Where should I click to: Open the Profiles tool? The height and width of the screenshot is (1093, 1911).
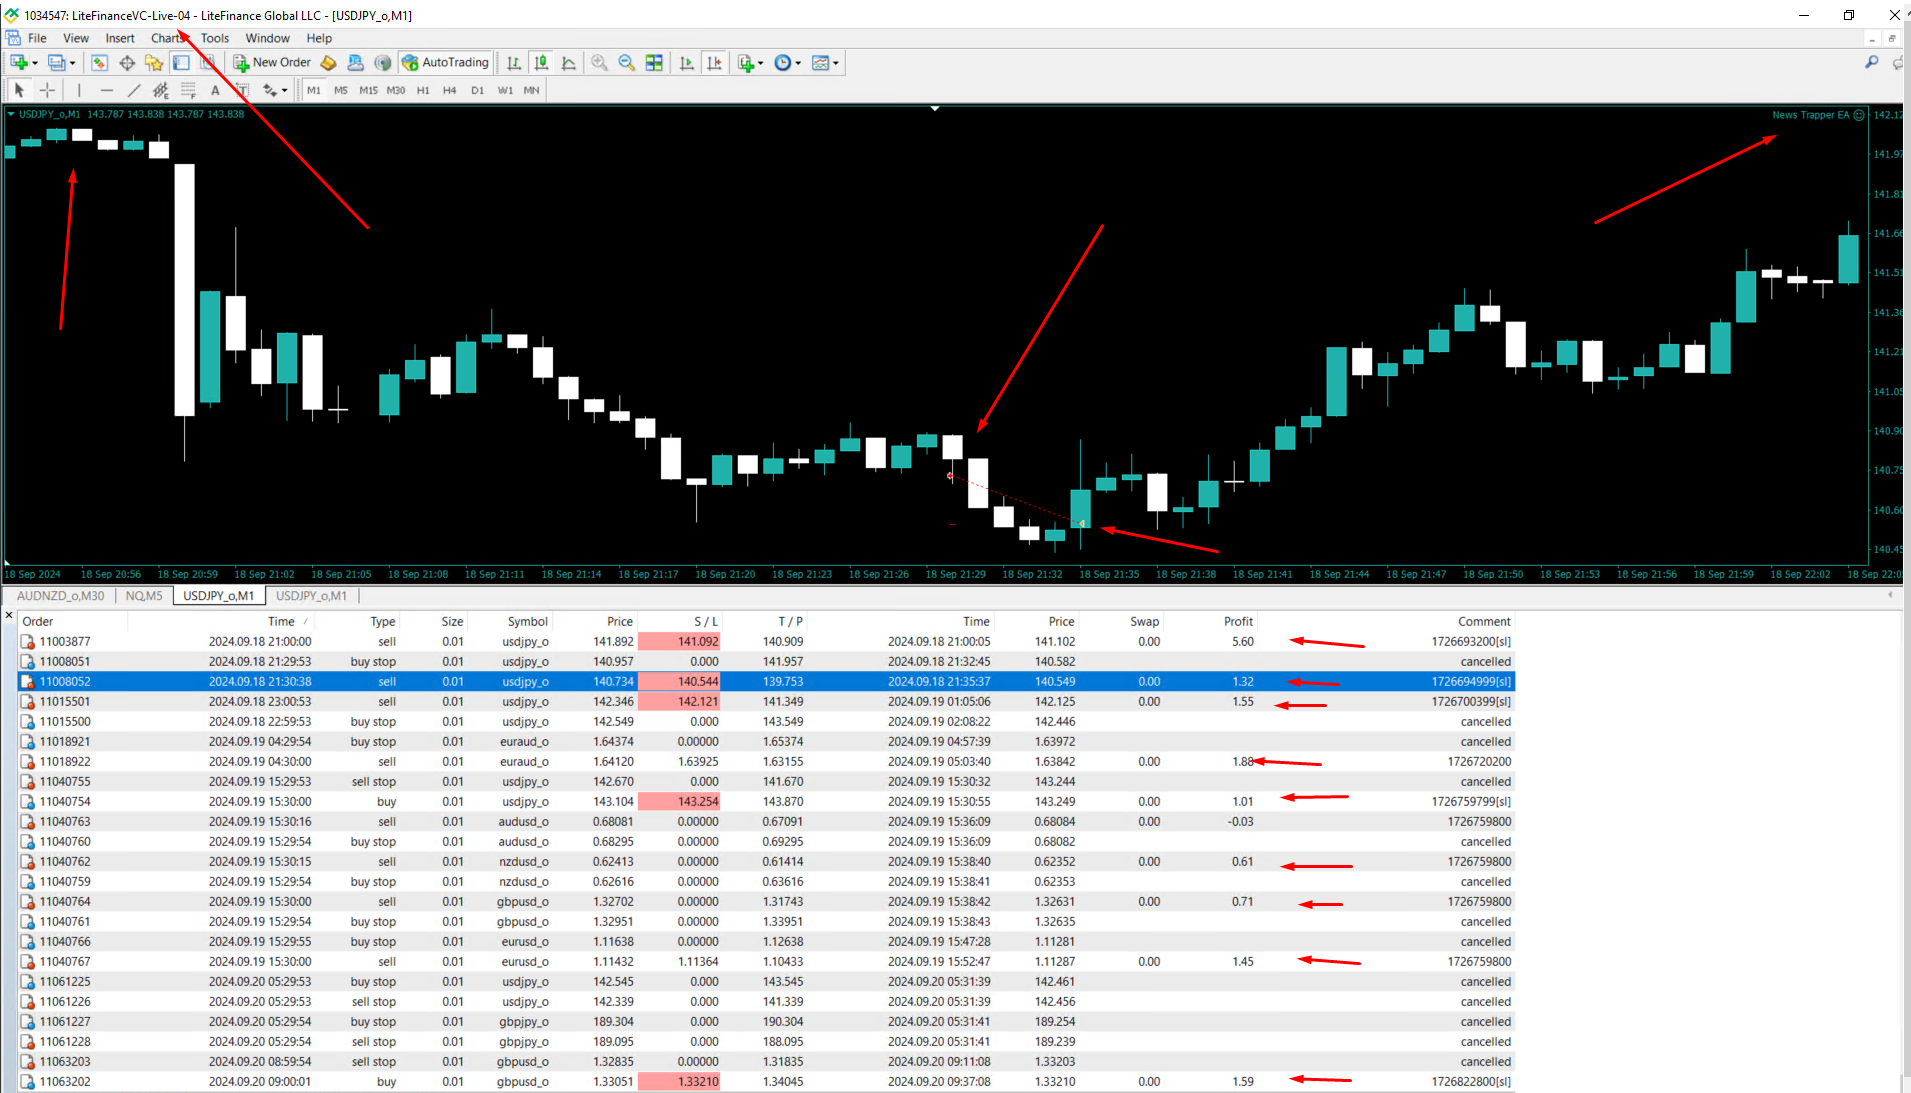56,63
